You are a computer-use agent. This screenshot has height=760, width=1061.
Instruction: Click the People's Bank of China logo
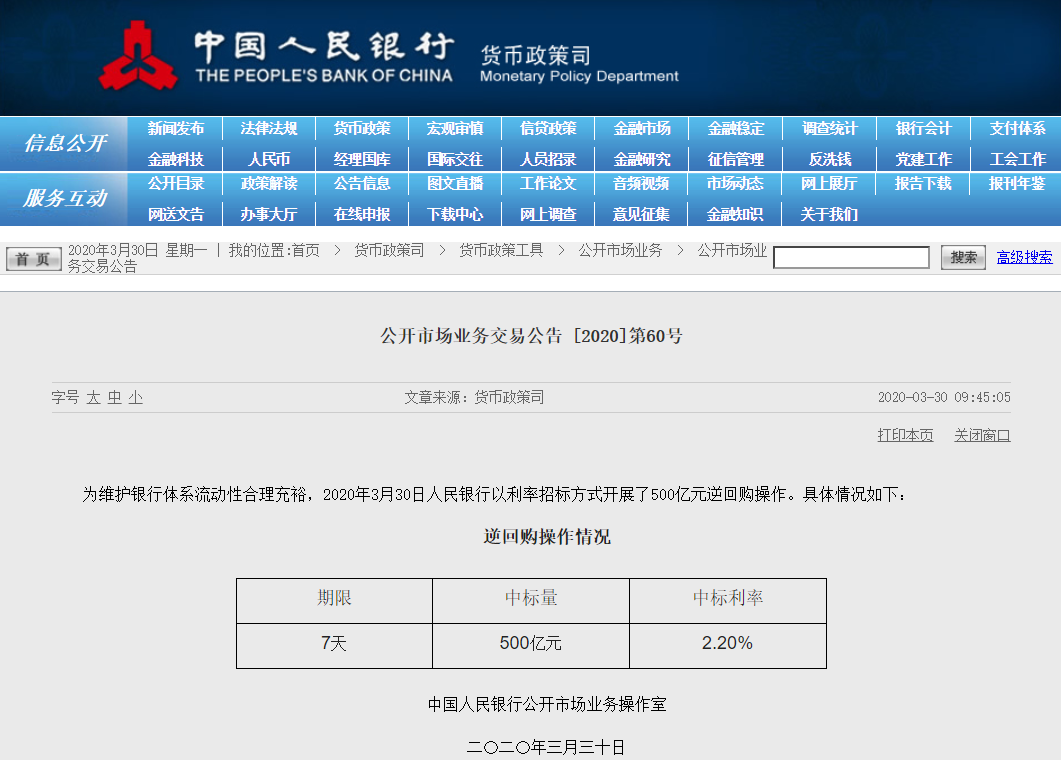(138, 58)
